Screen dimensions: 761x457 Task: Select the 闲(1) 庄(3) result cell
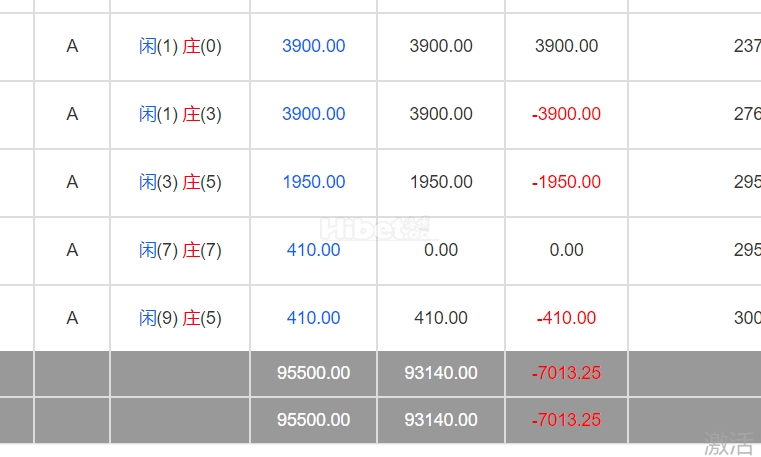(180, 114)
